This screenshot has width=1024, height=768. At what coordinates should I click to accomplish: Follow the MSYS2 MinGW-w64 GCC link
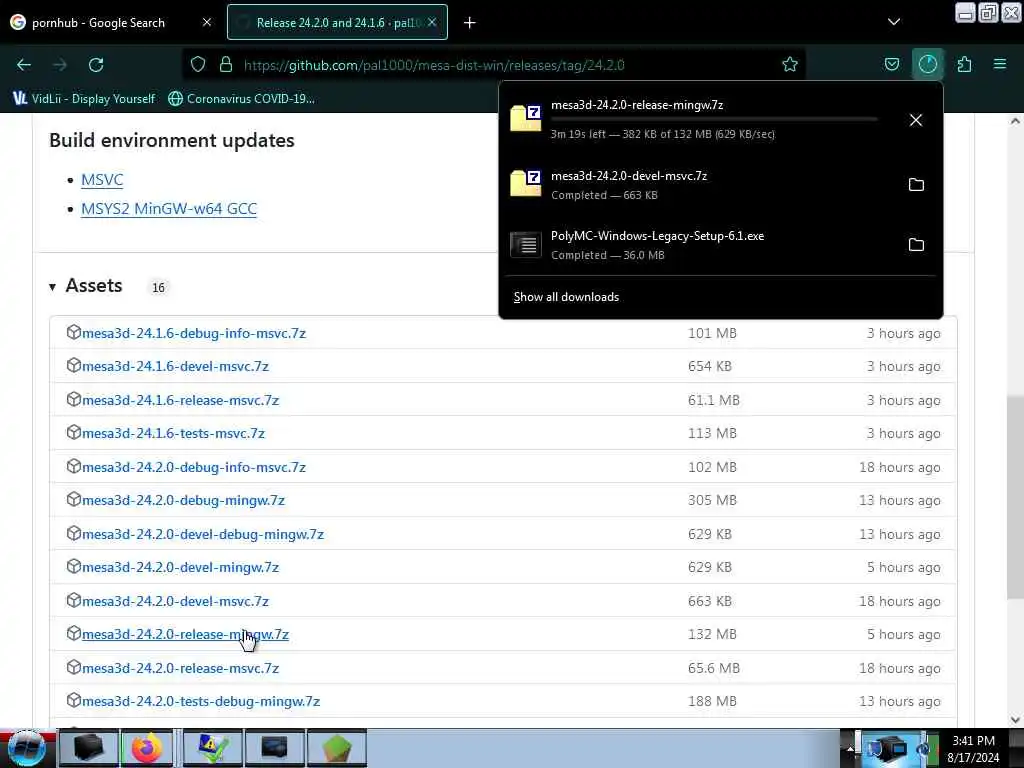pos(169,208)
